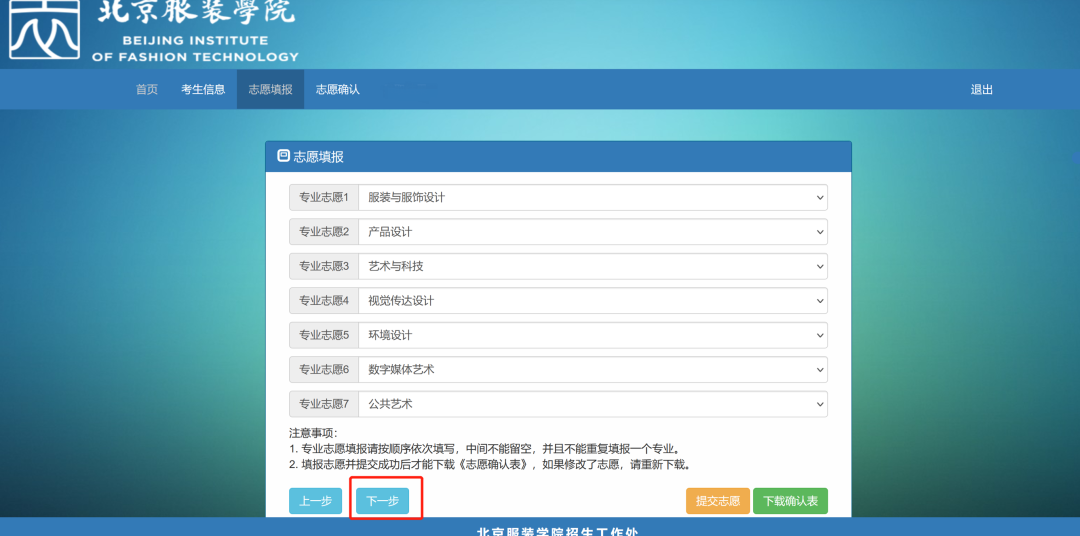Click the 专业志愿1 label
The image size is (1080, 536).
(324, 198)
